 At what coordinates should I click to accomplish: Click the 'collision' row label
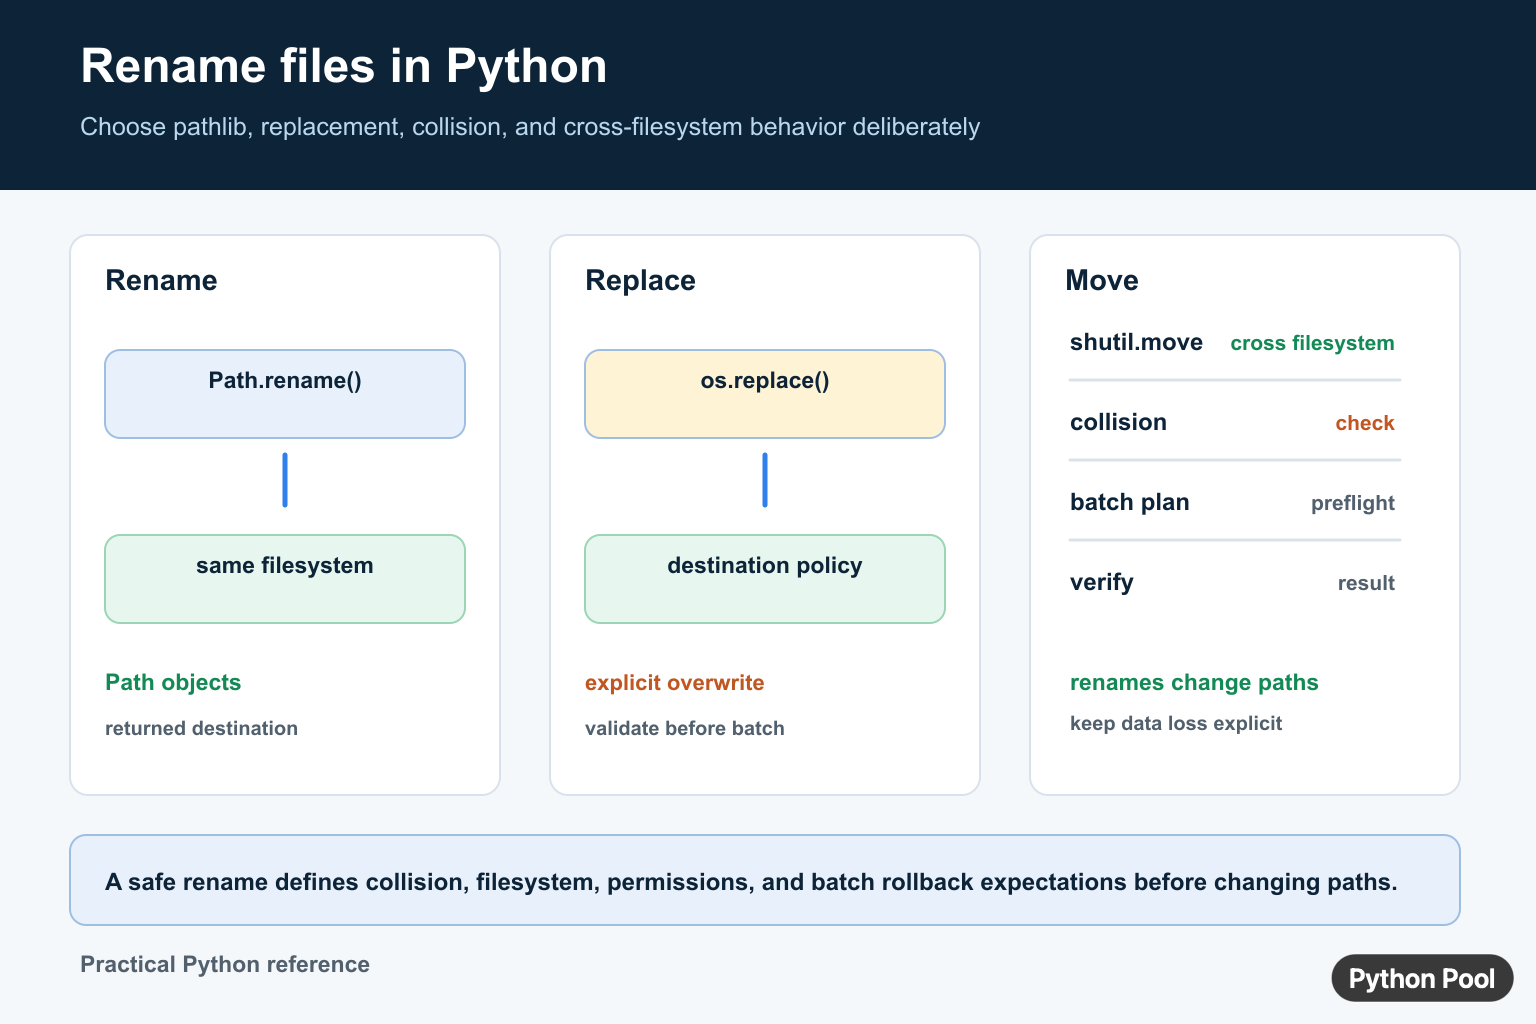pyautogui.click(x=1118, y=422)
